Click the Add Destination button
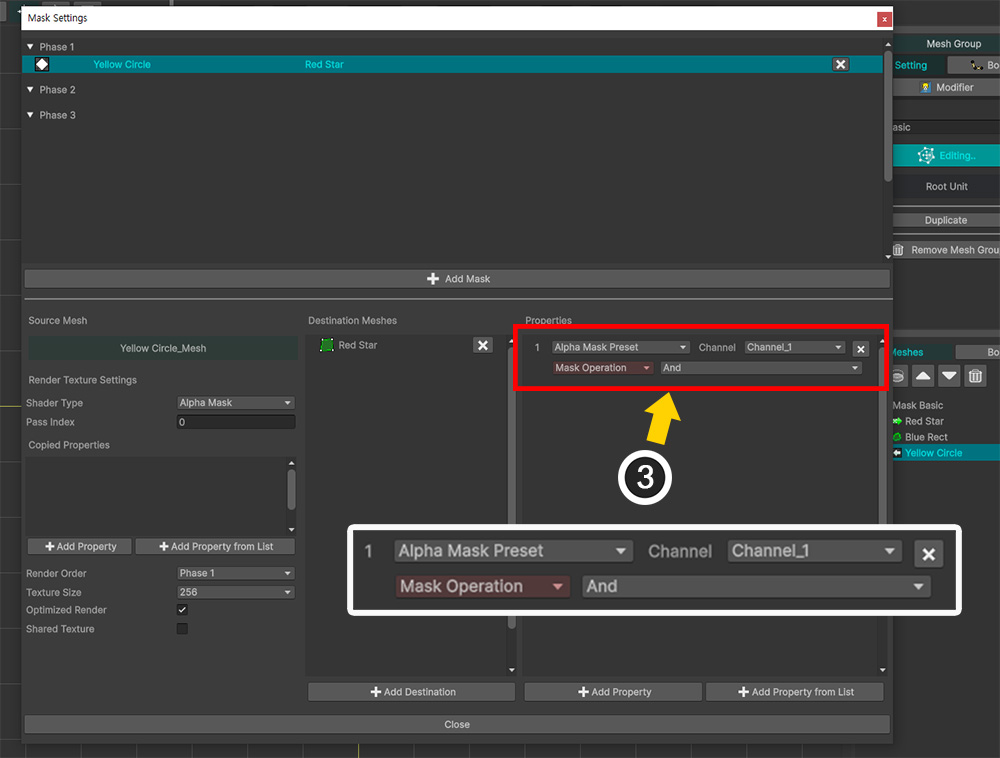 tap(411, 692)
